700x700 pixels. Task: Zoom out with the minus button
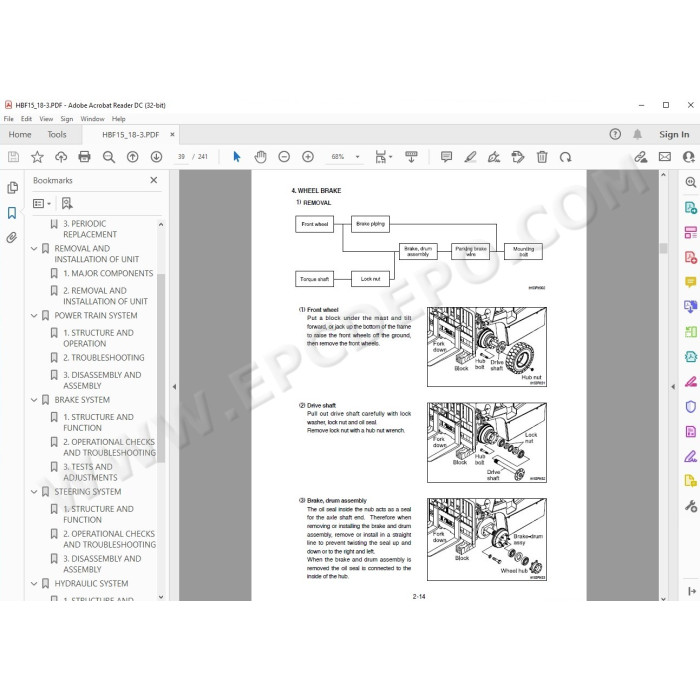point(284,157)
